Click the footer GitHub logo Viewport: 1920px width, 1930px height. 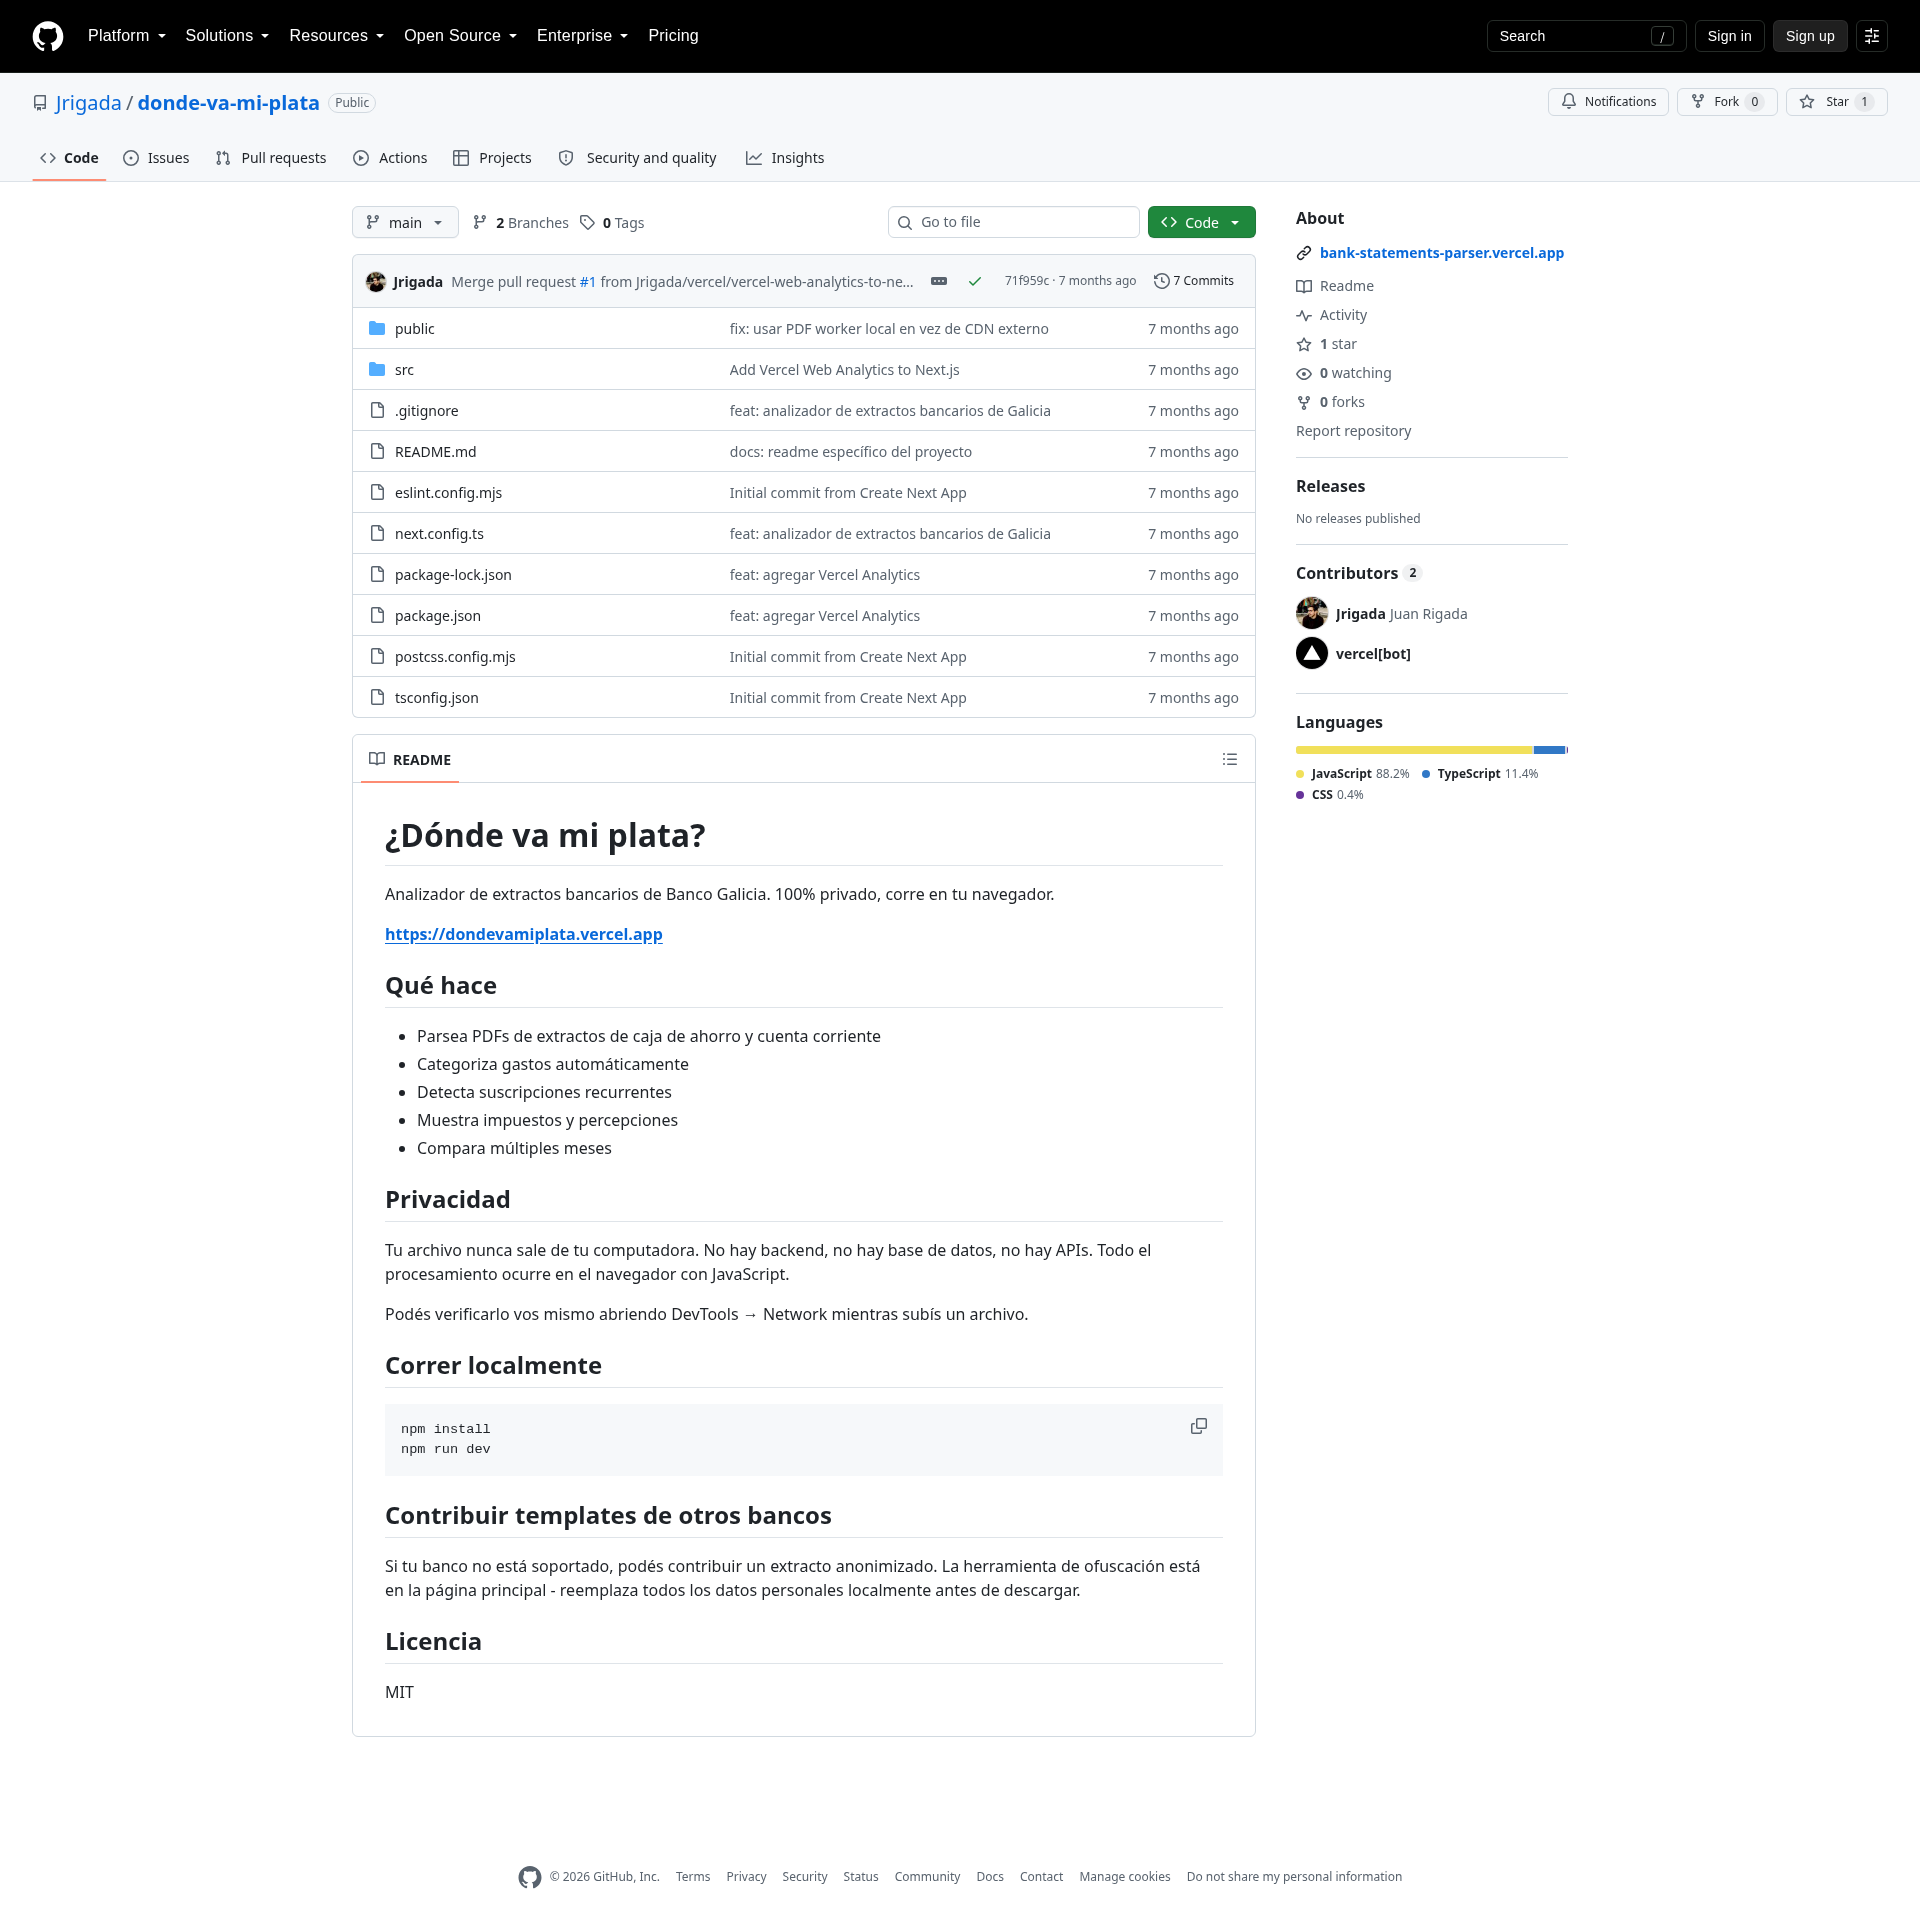click(x=530, y=1878)
